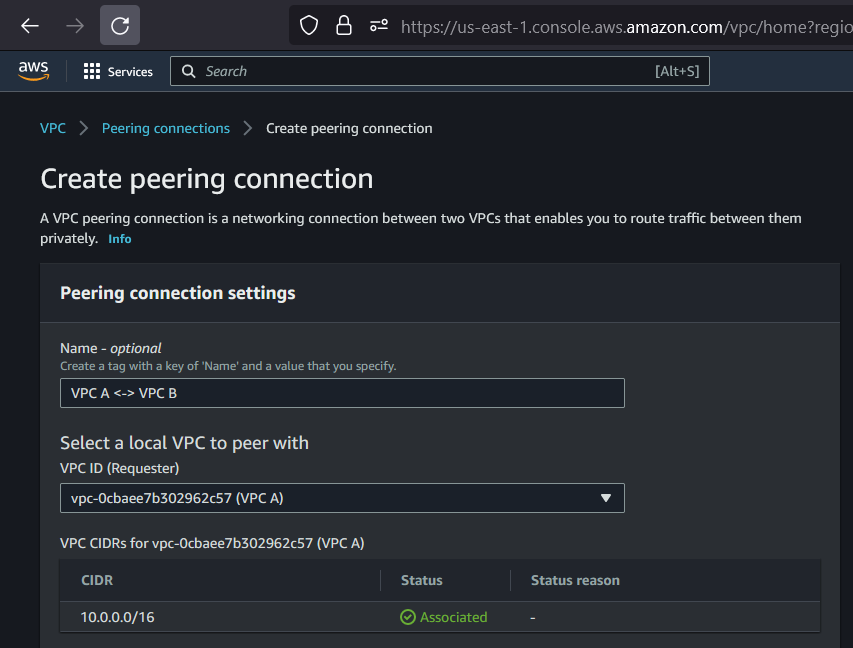Open the site permissions icon
The image size is (853, 648).
379,26
